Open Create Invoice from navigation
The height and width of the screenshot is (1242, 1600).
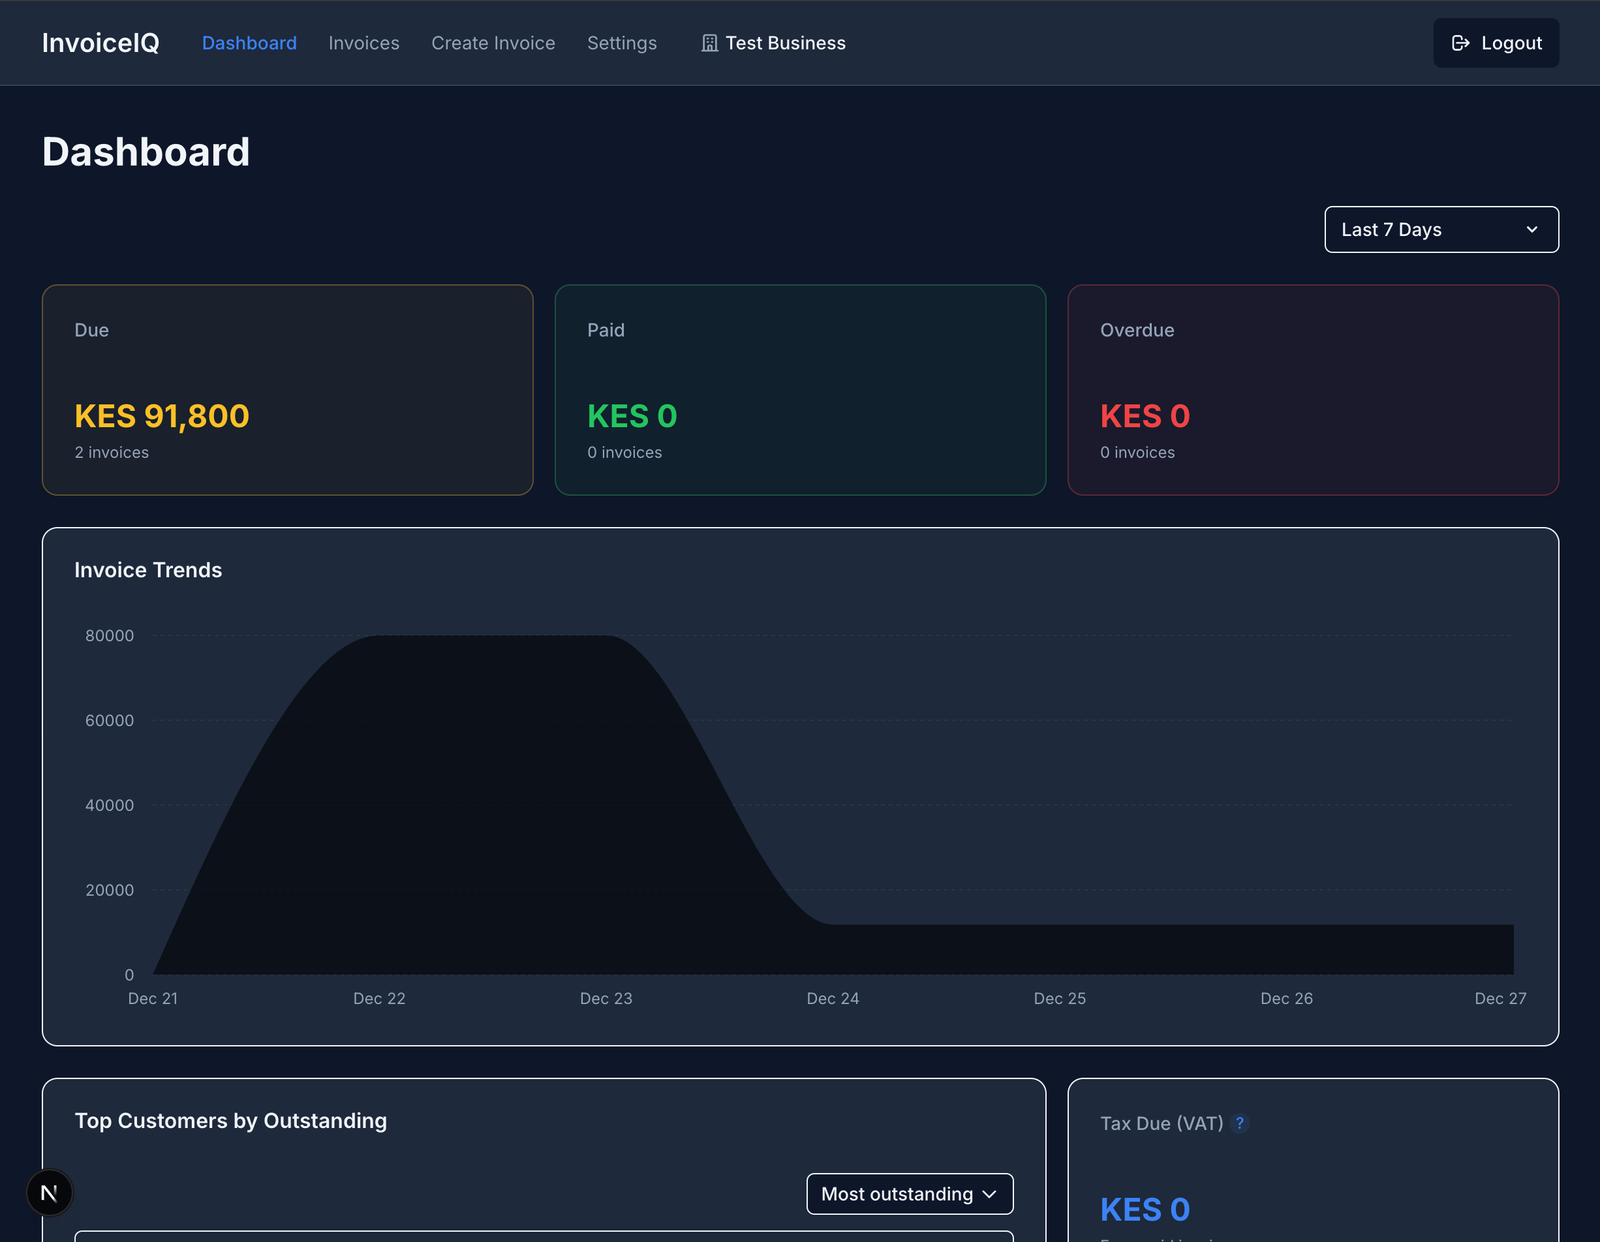pos(493,43)
